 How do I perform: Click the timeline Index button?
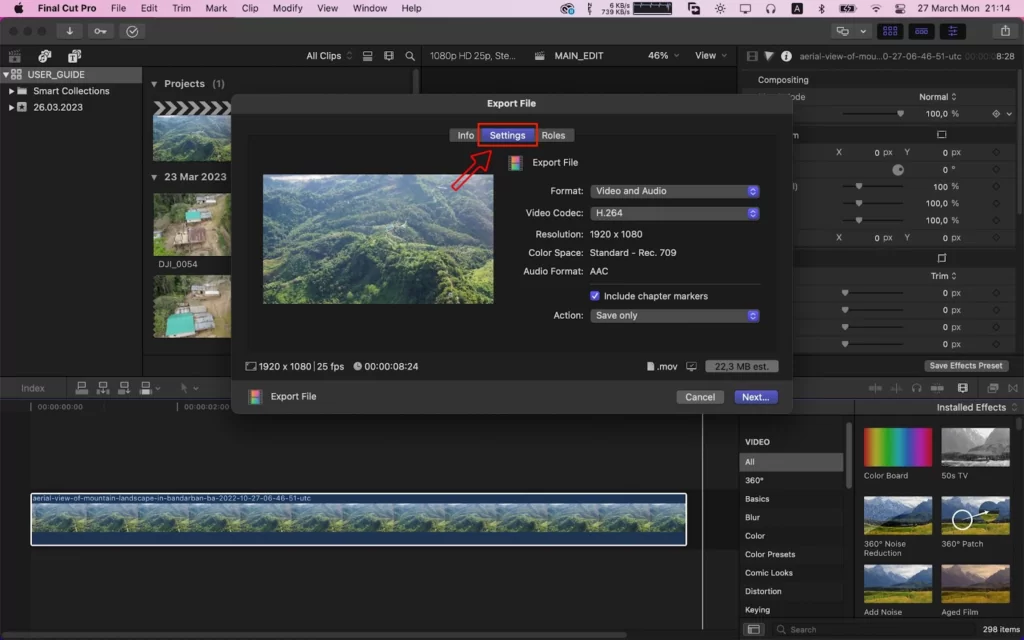click(x=33, y=389)
